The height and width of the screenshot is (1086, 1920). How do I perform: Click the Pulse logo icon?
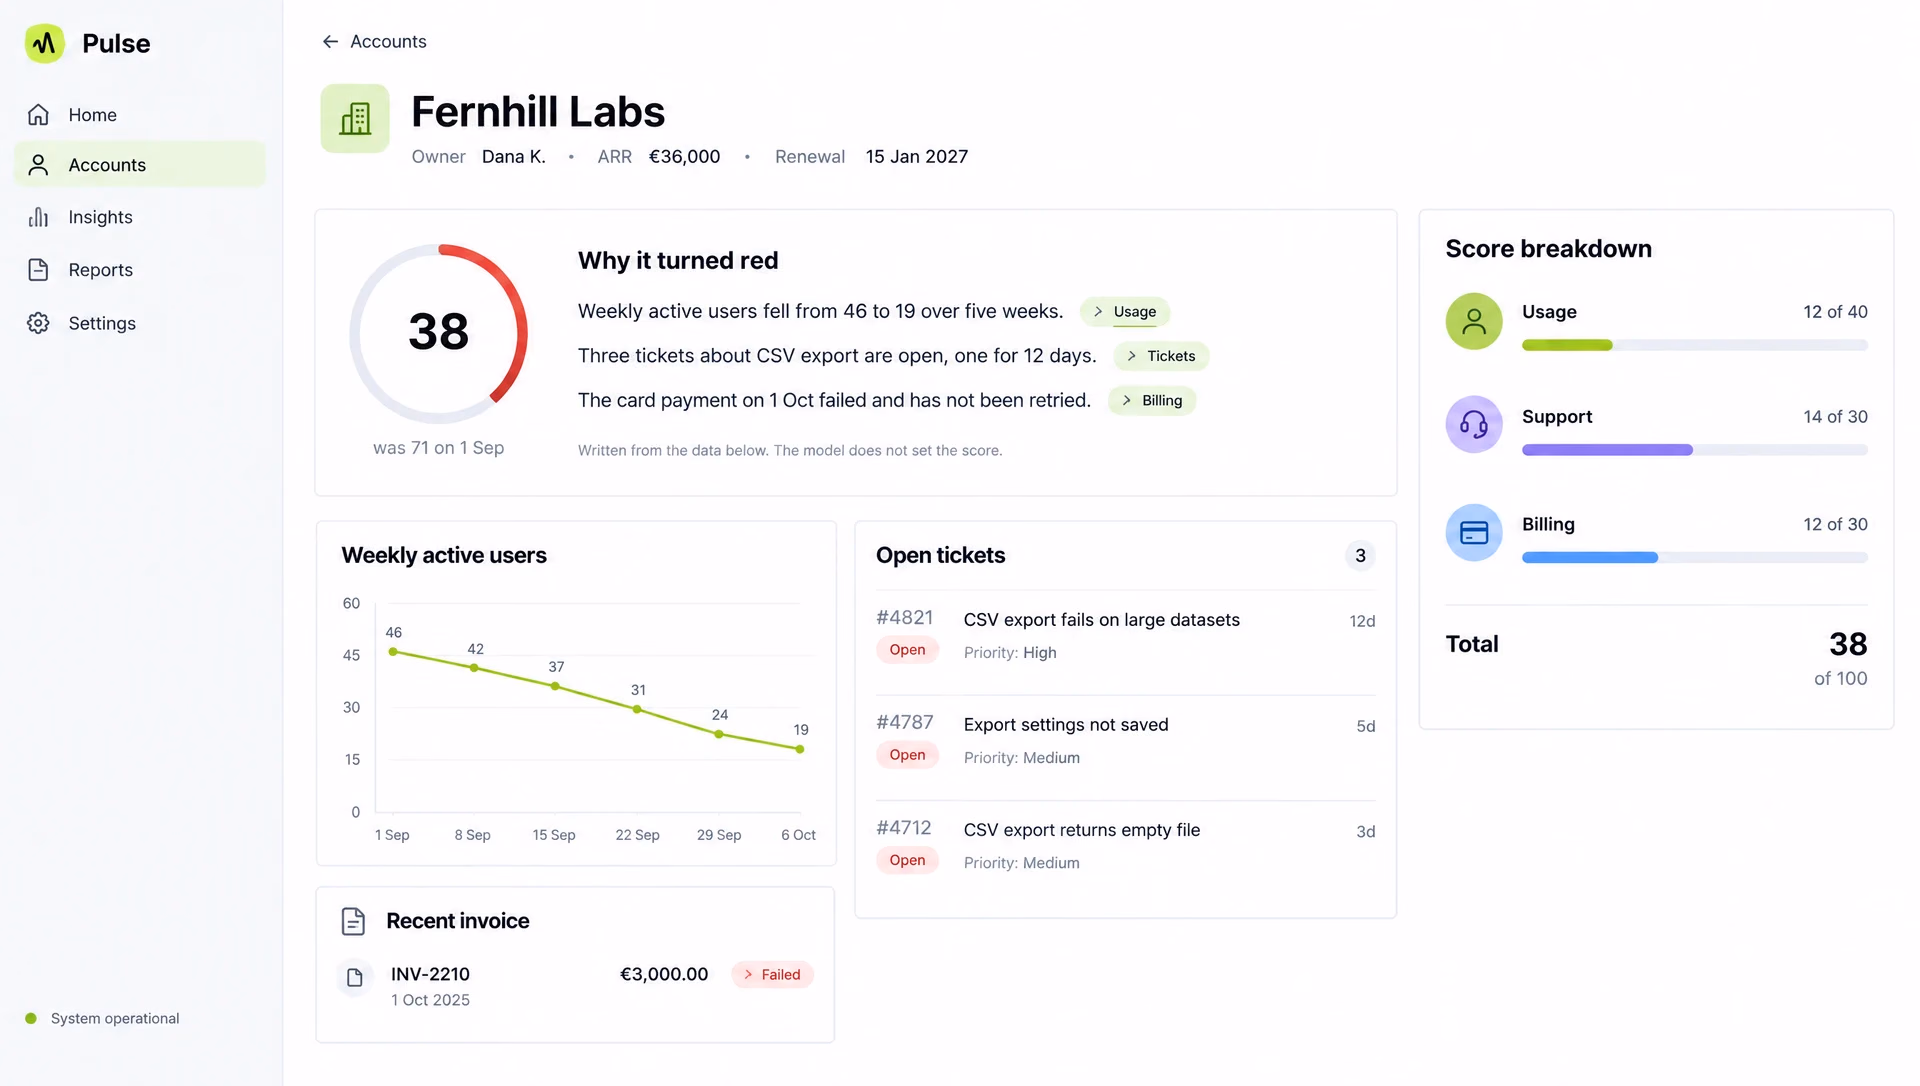click(x=45, y=43)
